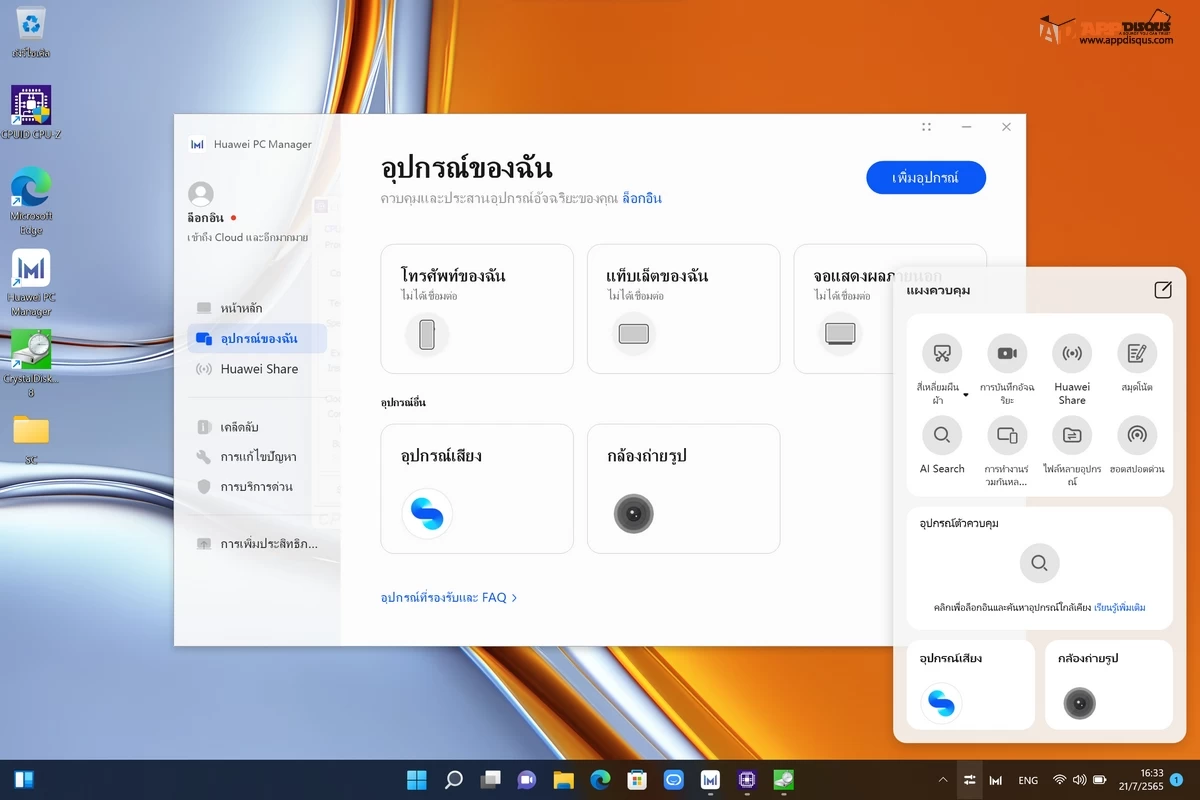Open the screenshot (สี่เหลี่ยมผืนผ้า) tool in control panel
Viewport: 1200px width, 800px height.
pyautogui.click(x=942, y=353)
